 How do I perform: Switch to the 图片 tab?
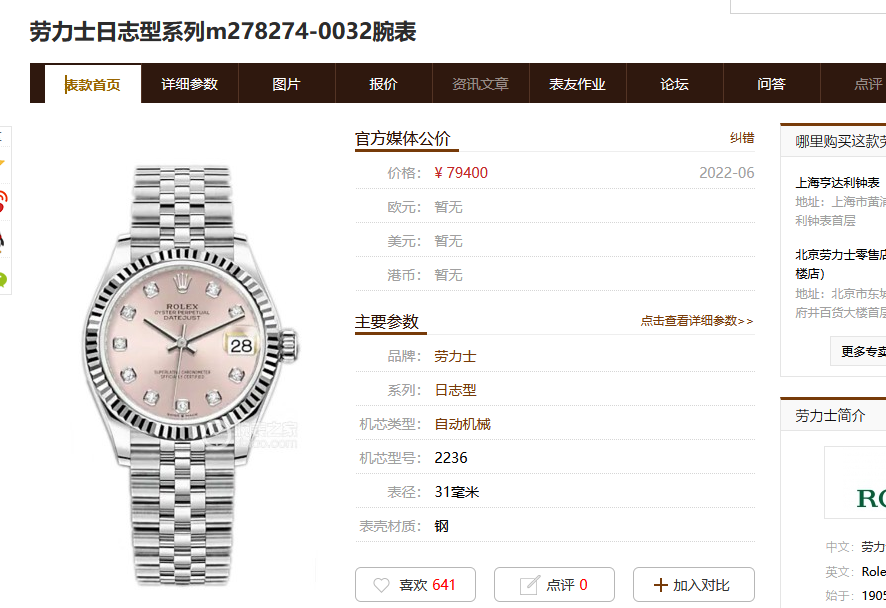[286, 84]
